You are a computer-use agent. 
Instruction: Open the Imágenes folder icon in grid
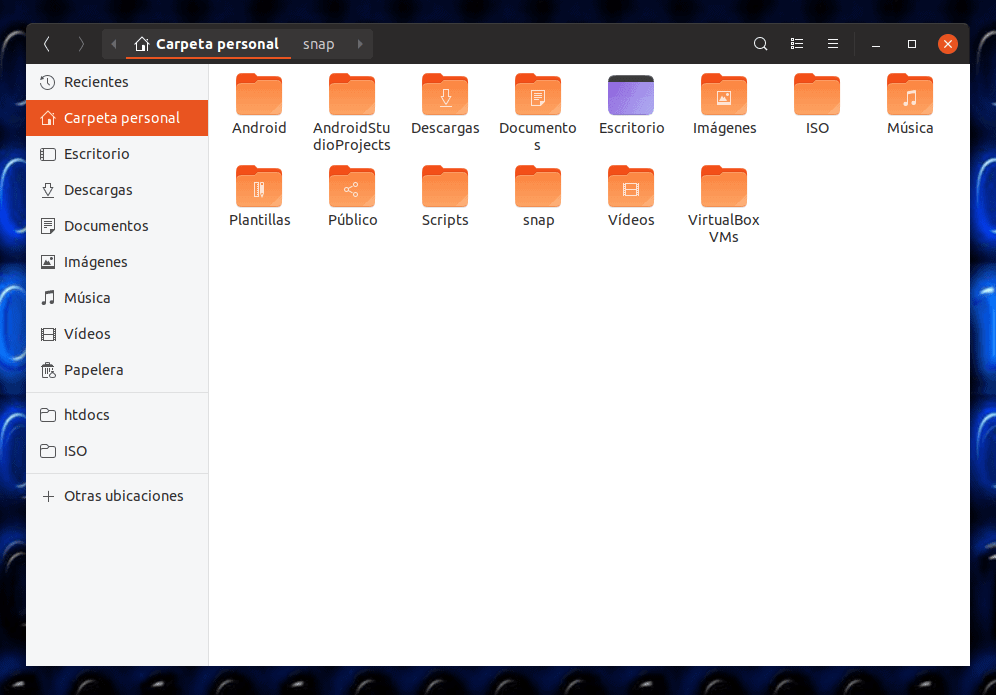724,95
